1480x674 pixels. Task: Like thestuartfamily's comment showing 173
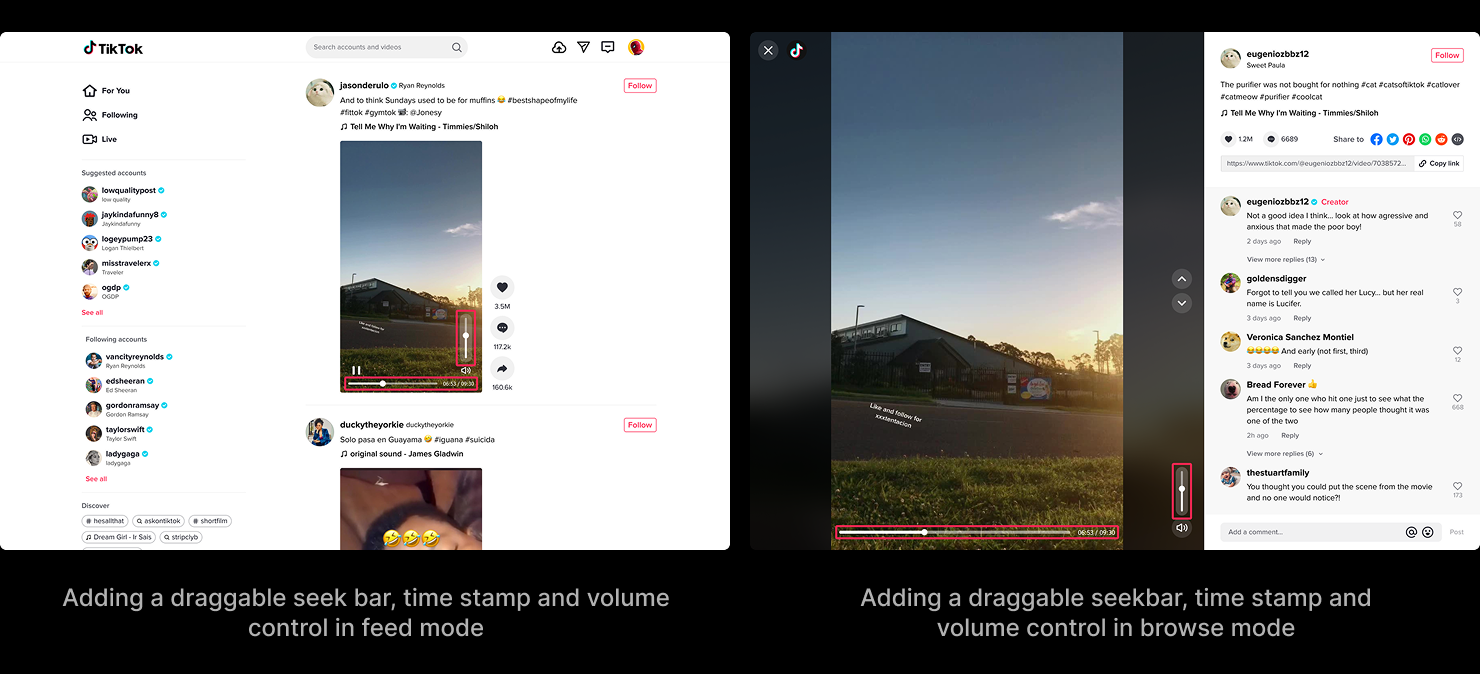1457,486
